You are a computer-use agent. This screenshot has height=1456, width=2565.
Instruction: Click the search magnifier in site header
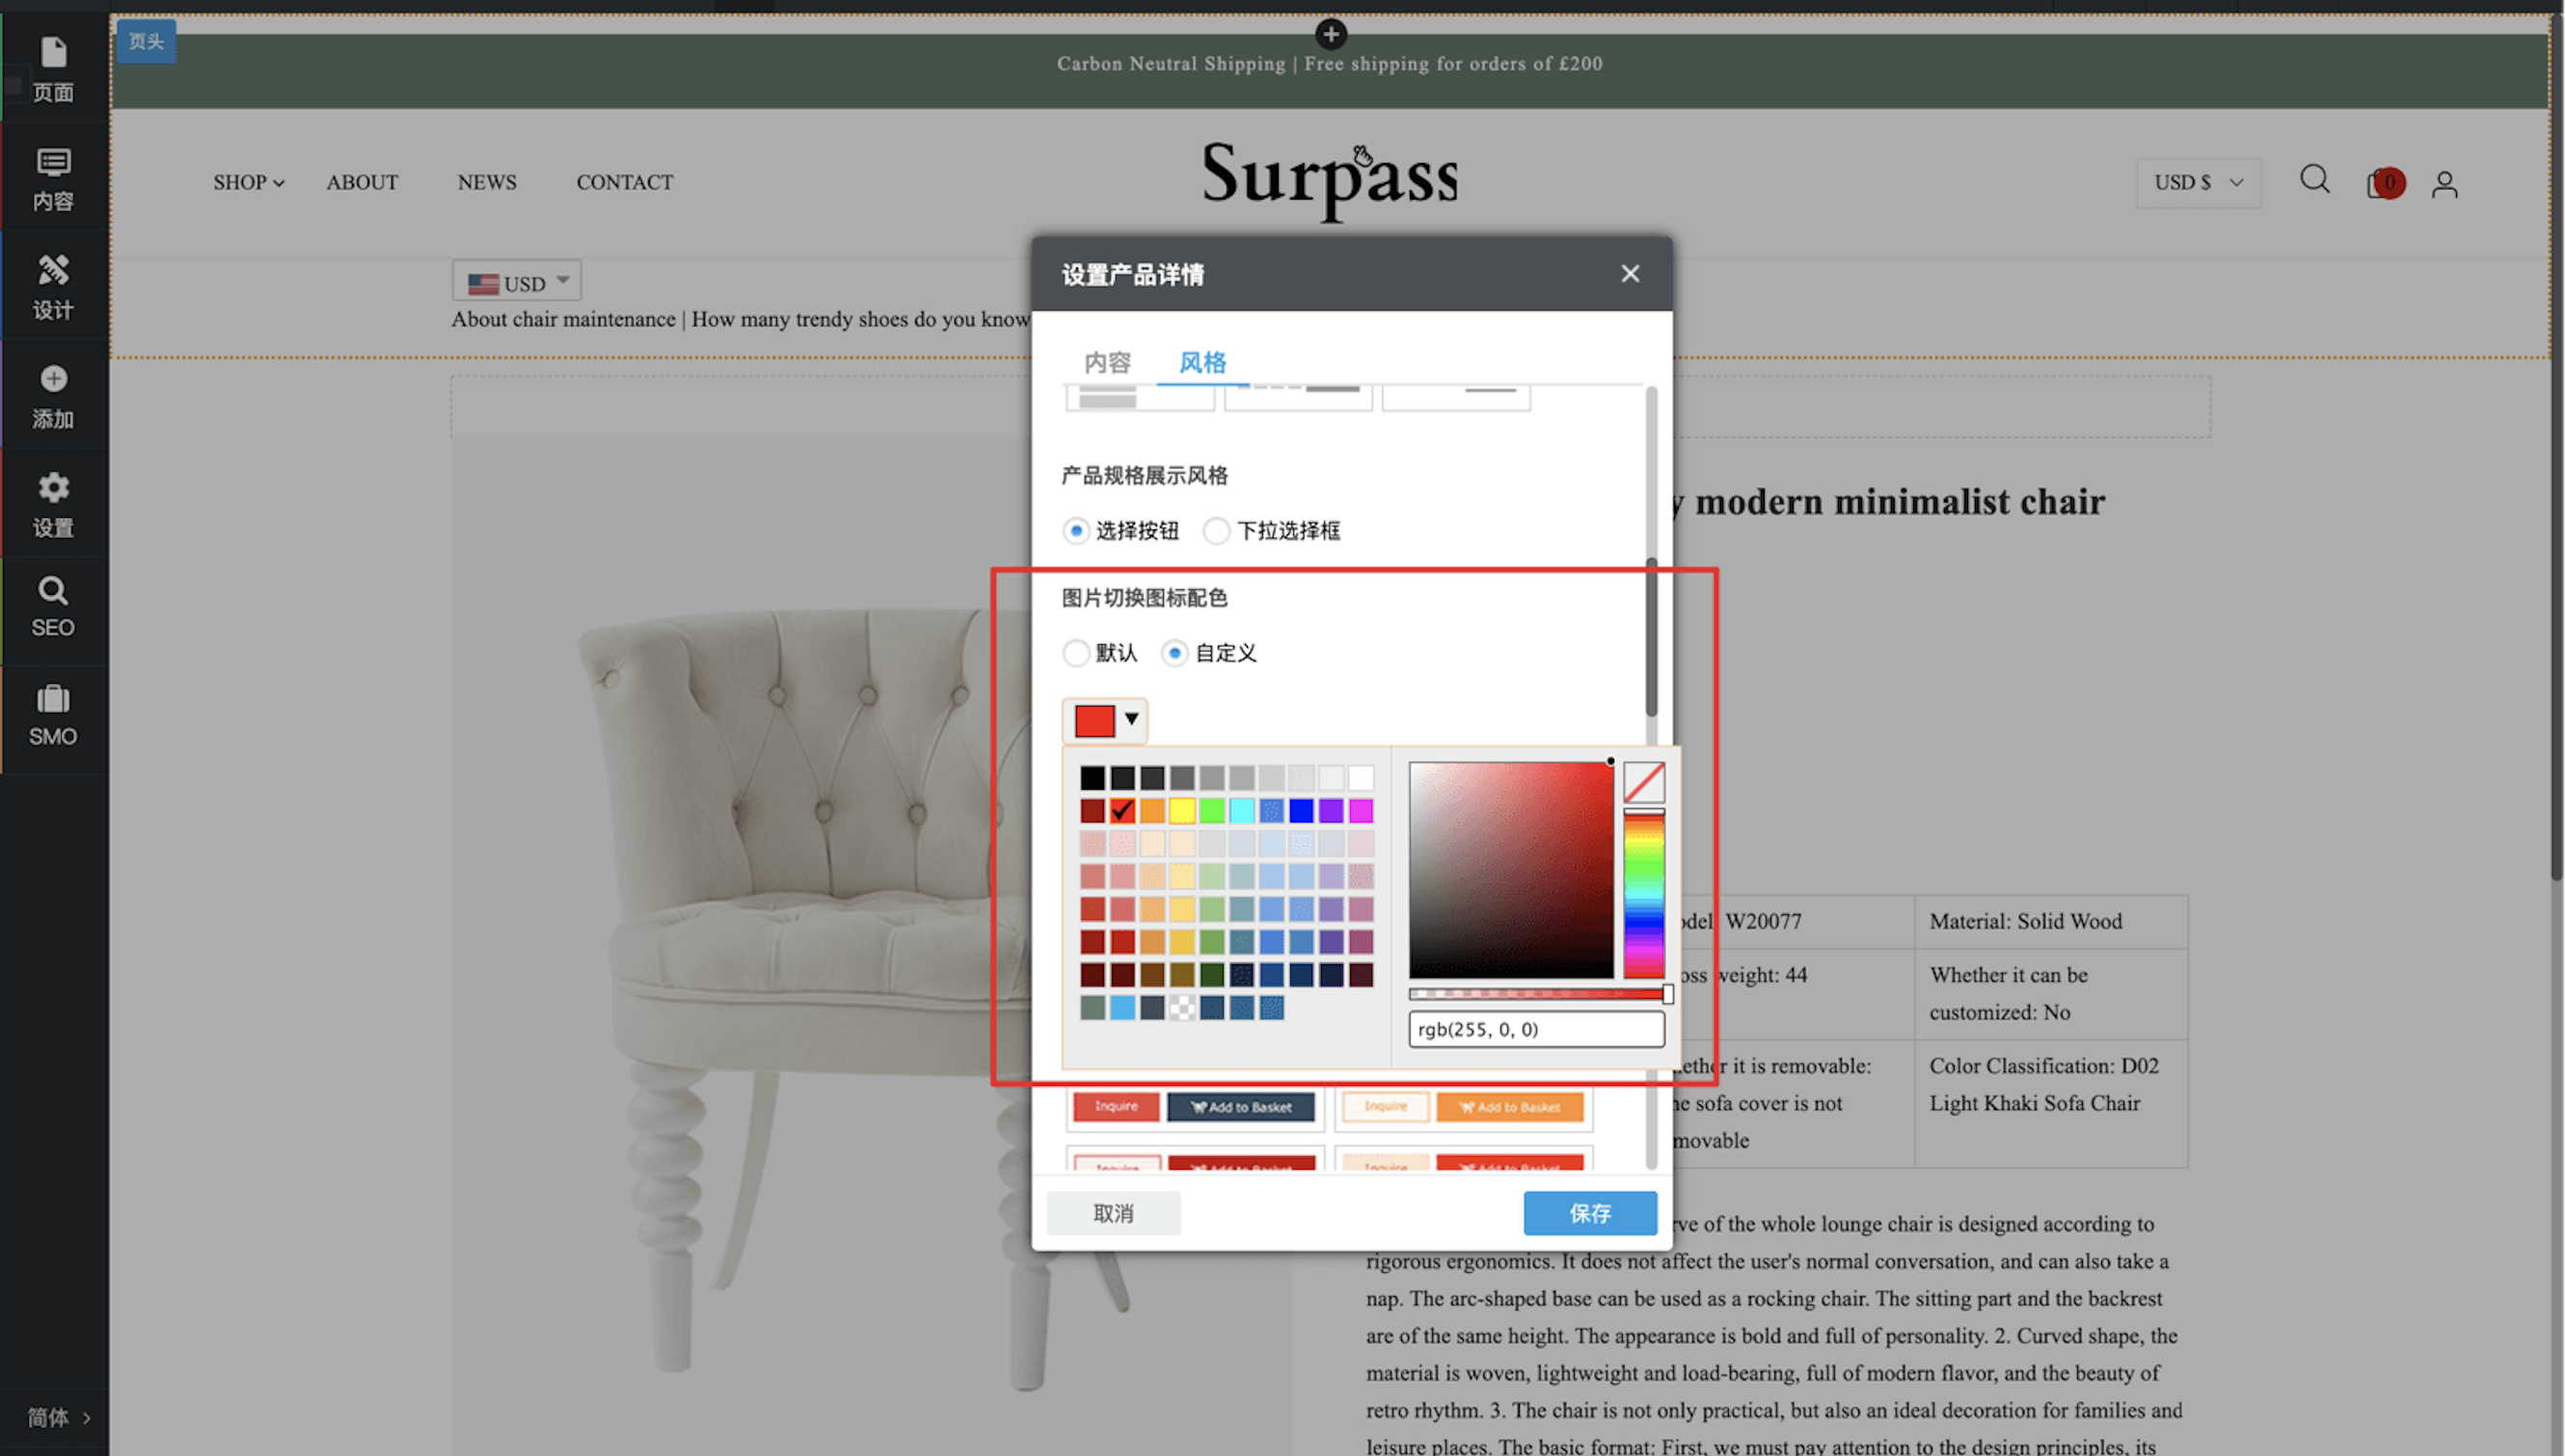click(2314, 180)
